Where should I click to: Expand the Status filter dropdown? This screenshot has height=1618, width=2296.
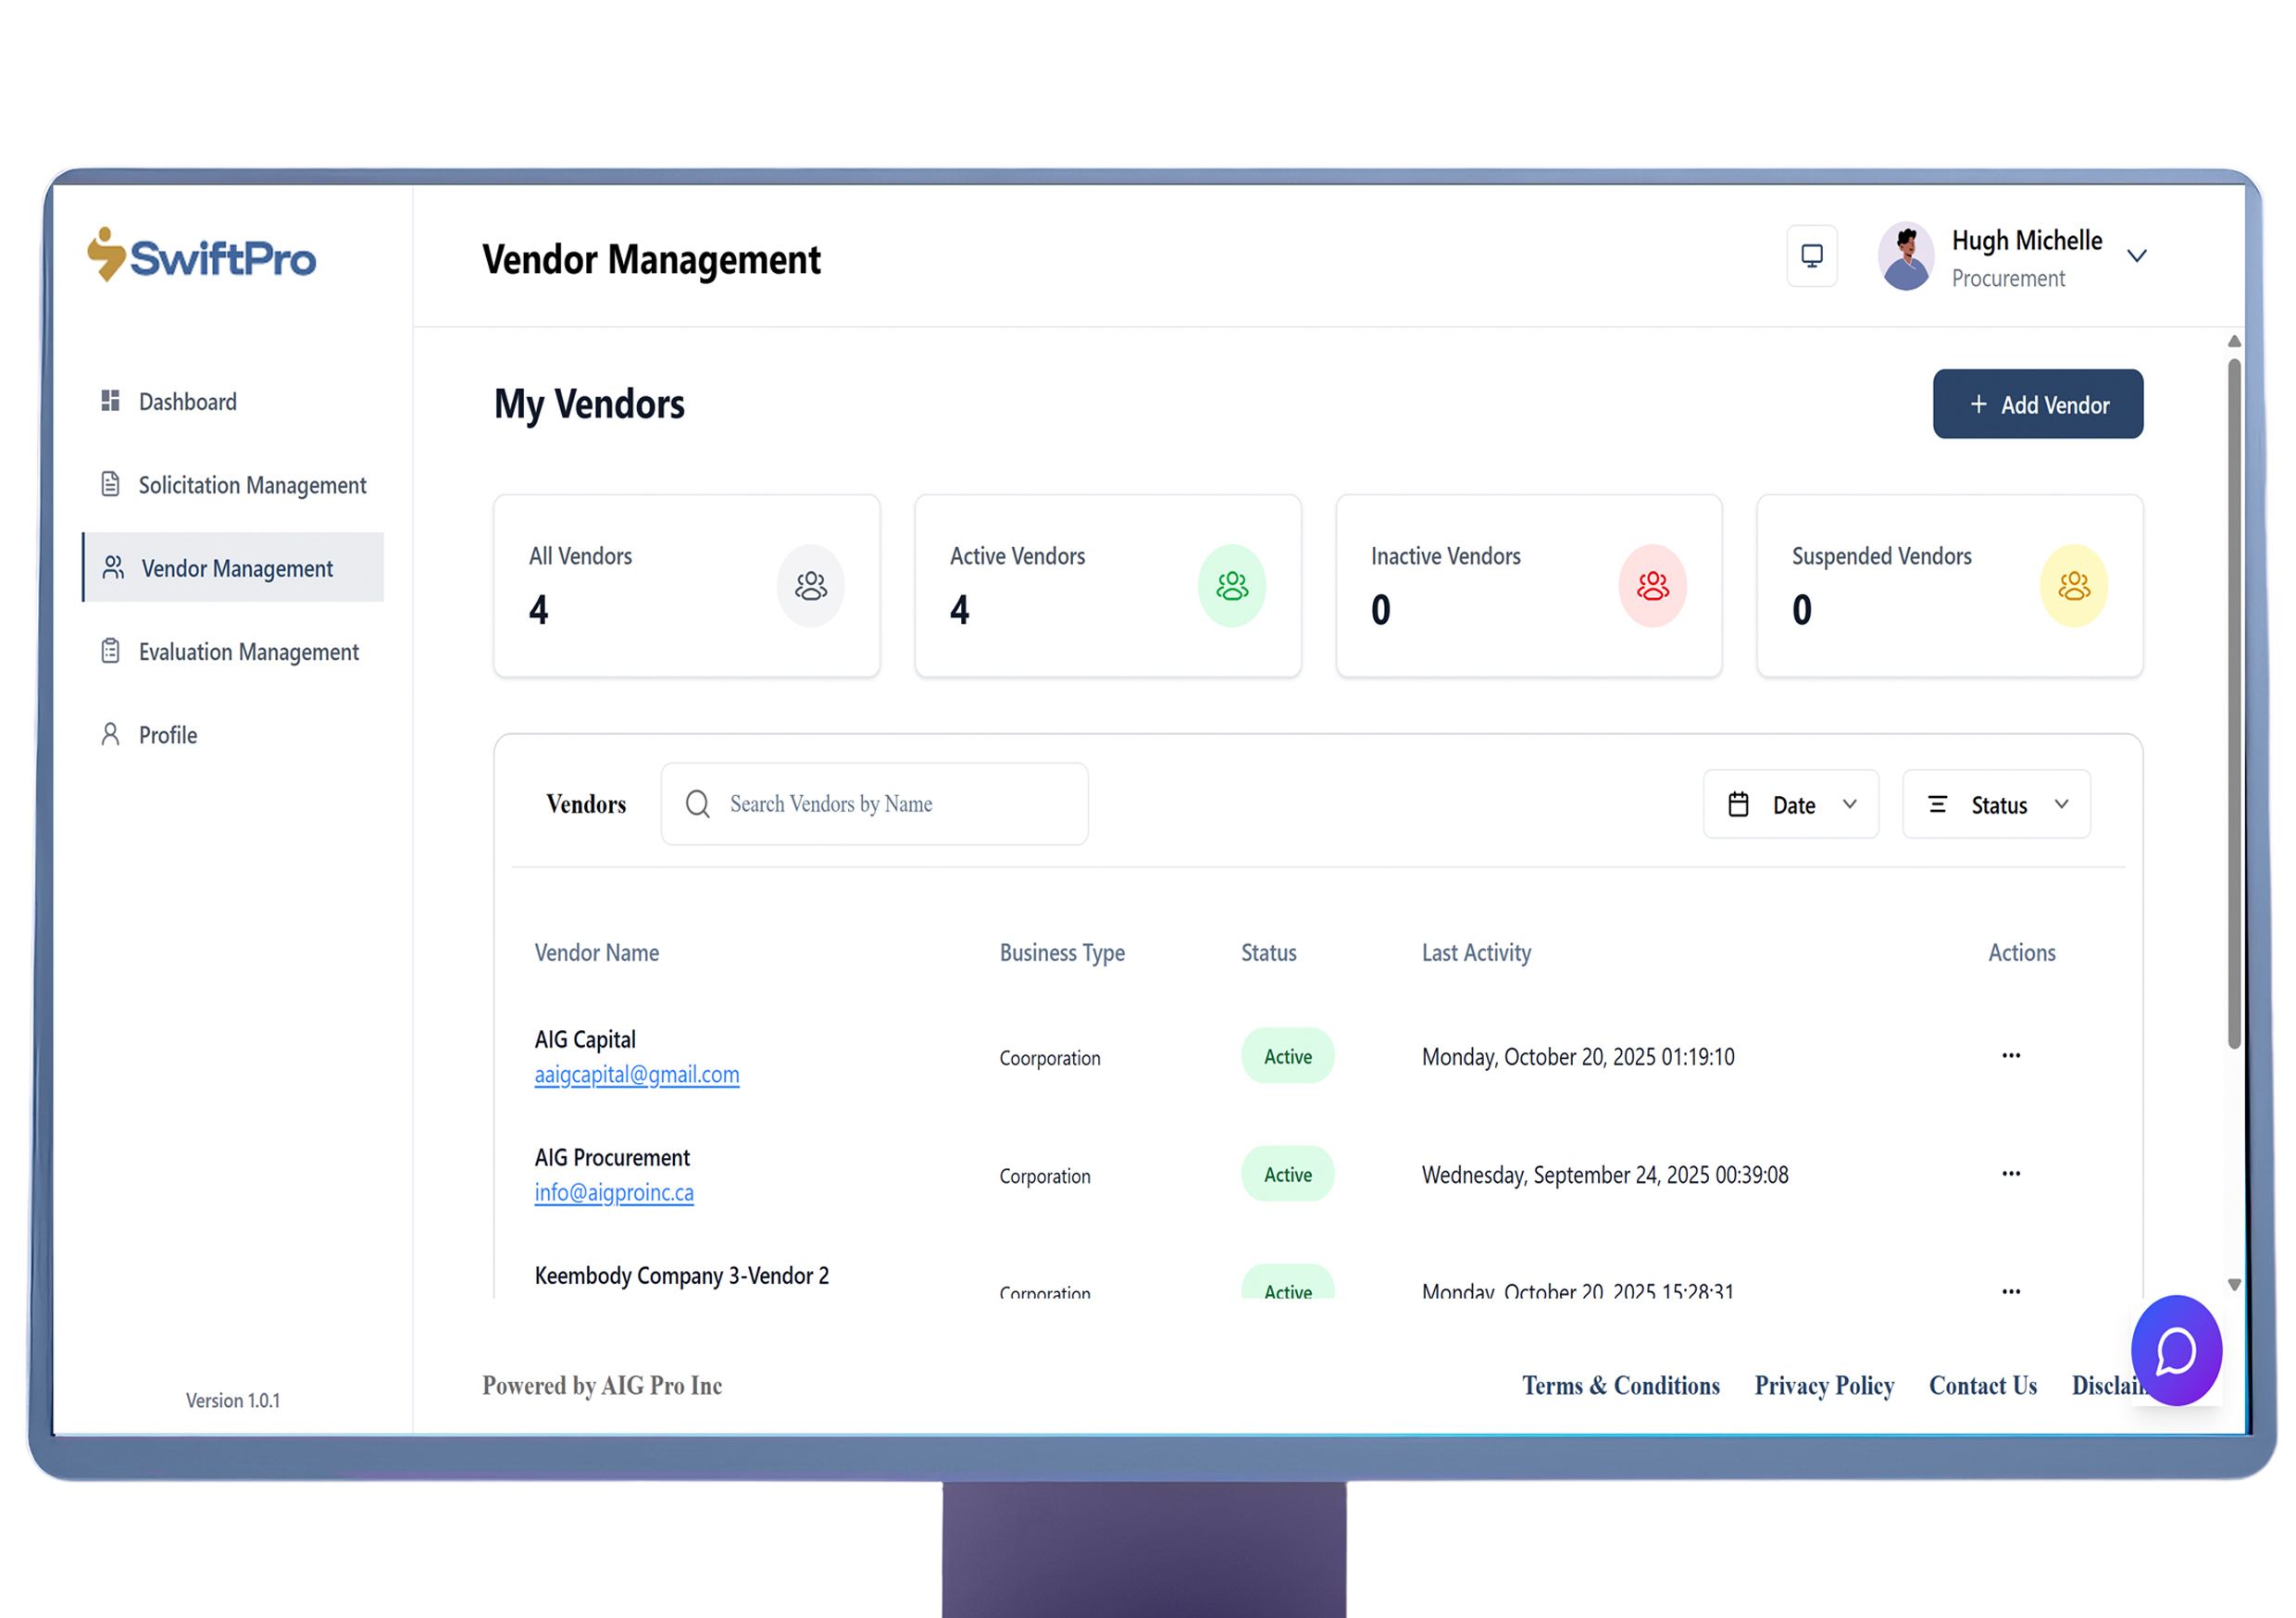tap(1995, 804)
